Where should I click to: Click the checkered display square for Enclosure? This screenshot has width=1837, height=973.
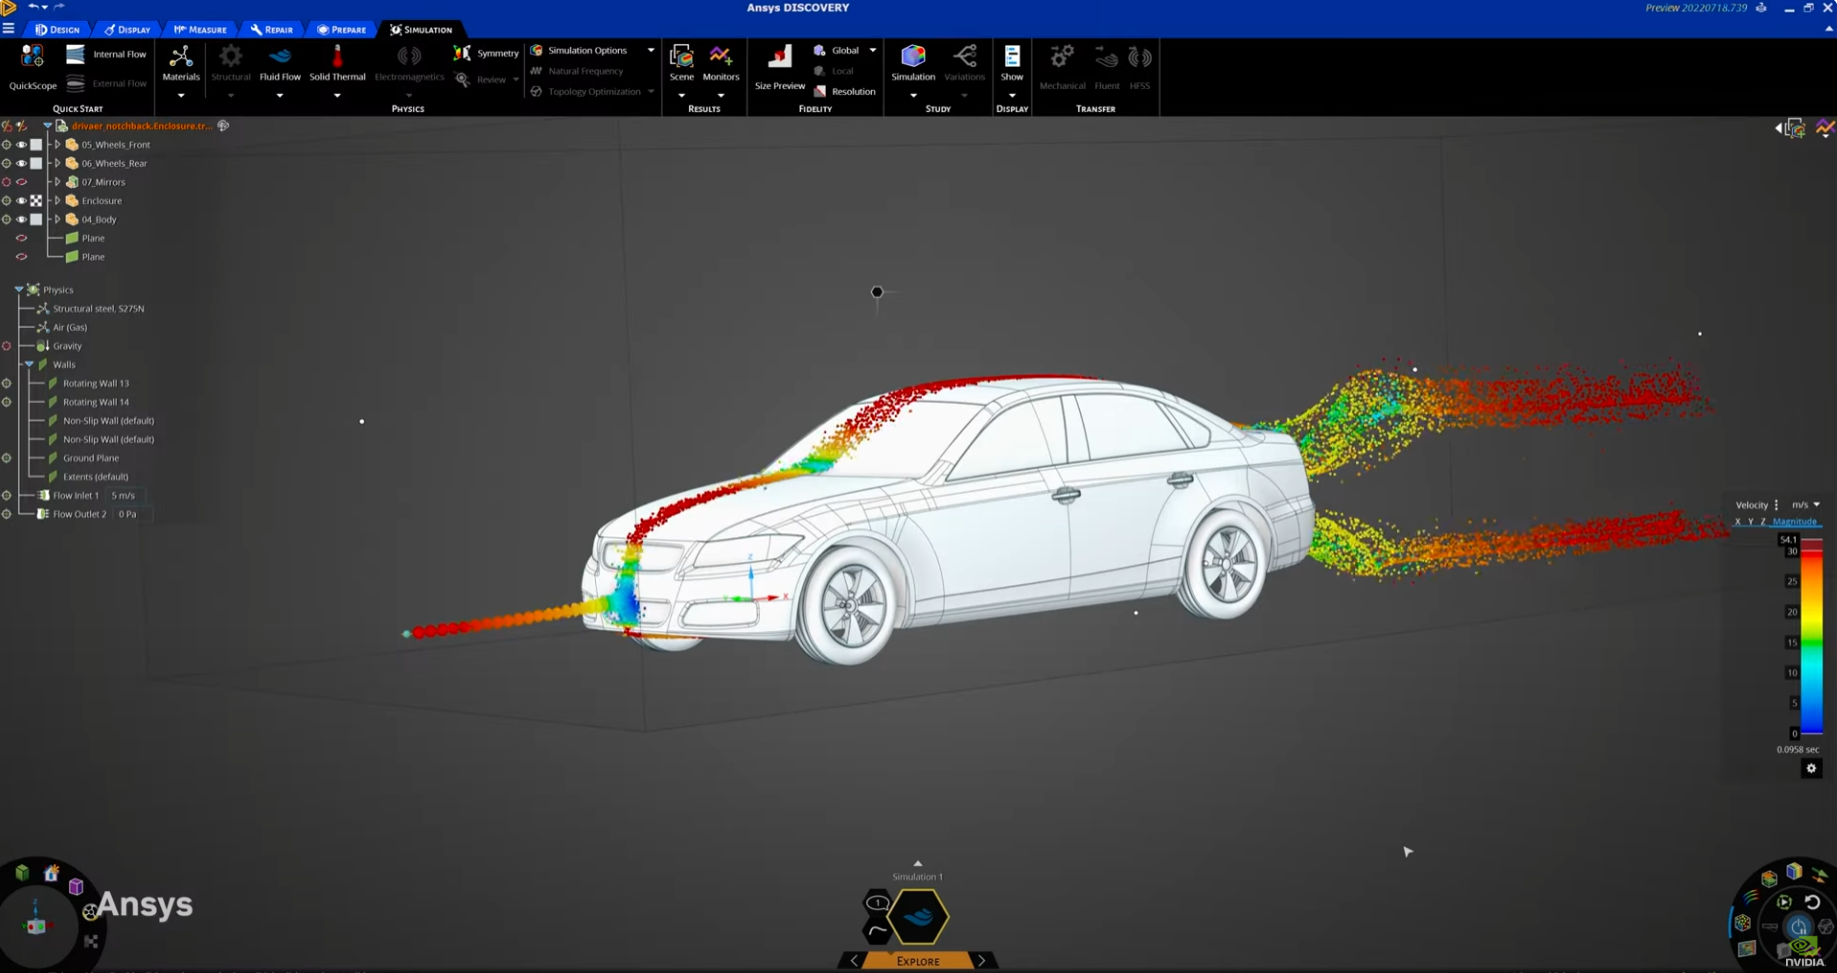click(36, 201)
